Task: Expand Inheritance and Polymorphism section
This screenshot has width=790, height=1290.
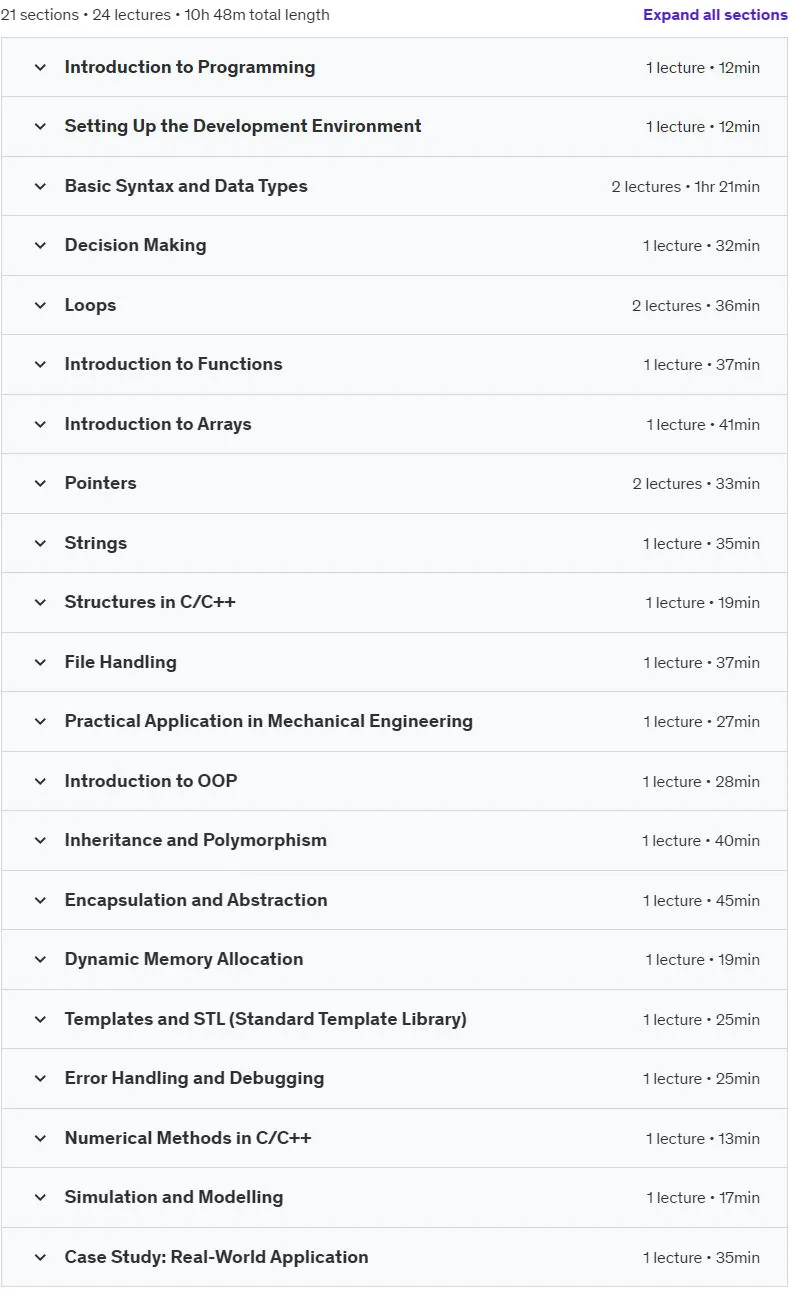Action: coord(394,841)
